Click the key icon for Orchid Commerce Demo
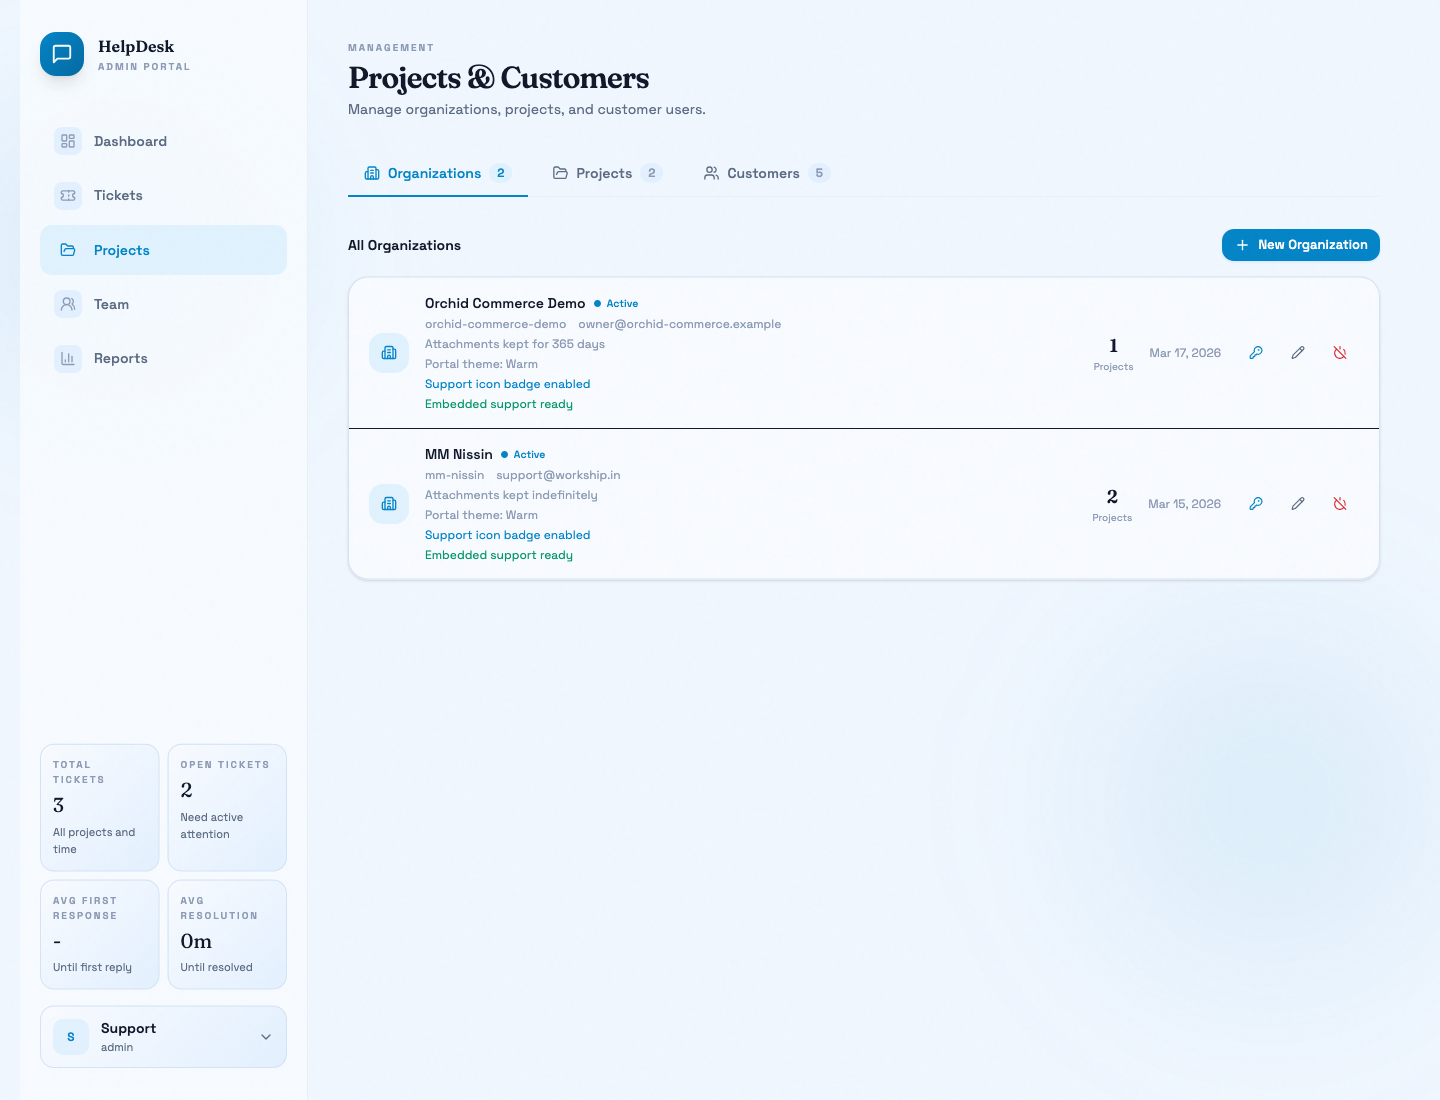Image resolution: width=1440 pixels, height=1100 pixels. (x=1256, y=353)
